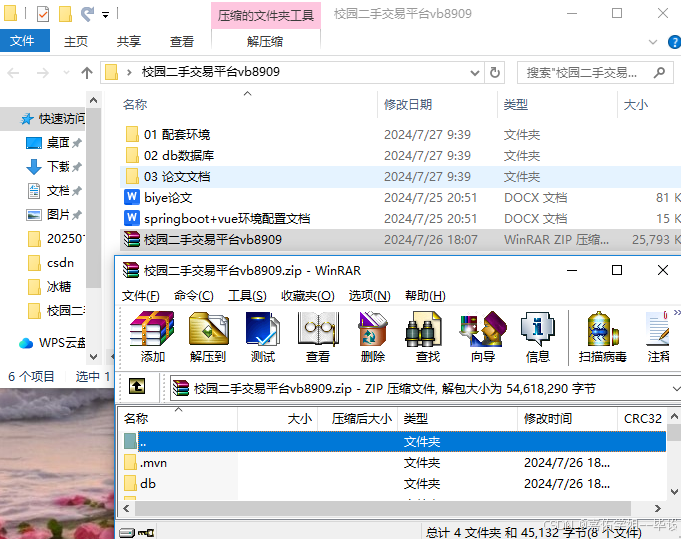Viewport: 681px width, 539px height.
Task: Click the search magnifier icon
Action: (x=659, y=73)
